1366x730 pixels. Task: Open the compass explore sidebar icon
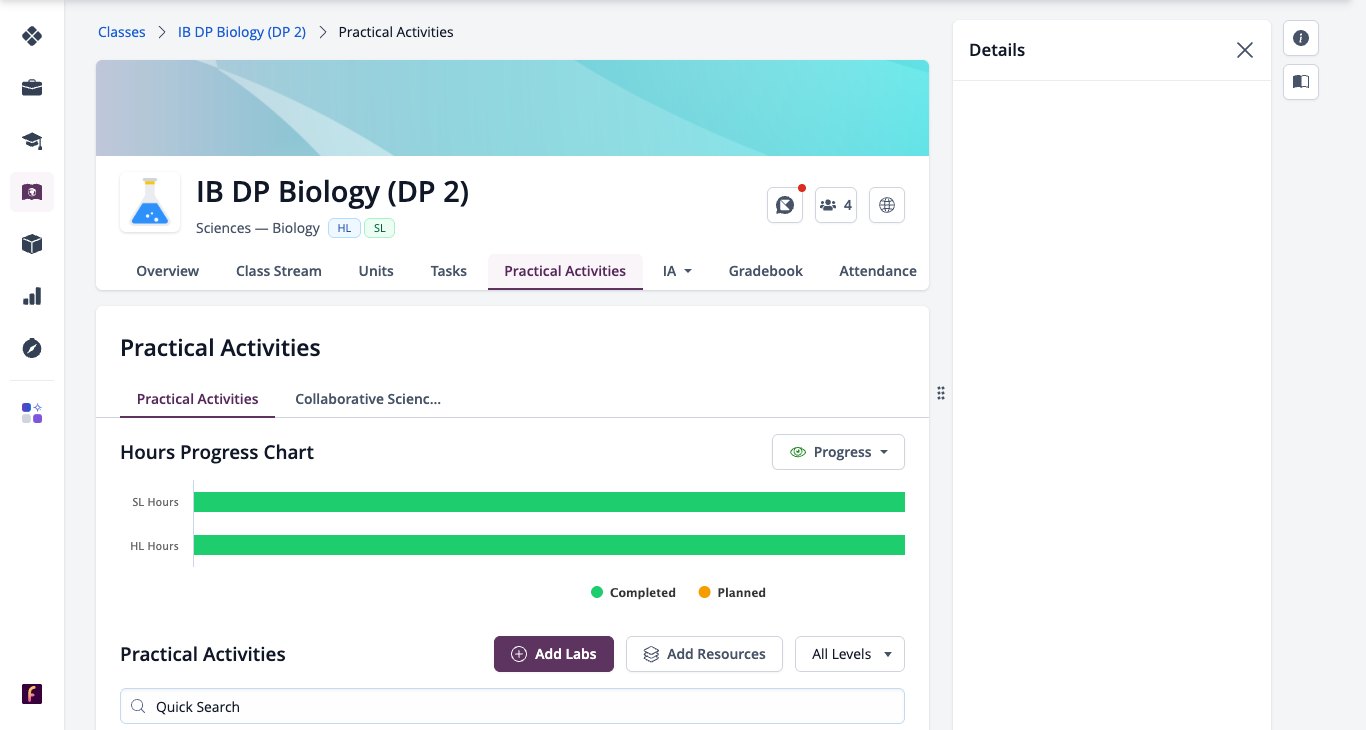coord(32,348)
